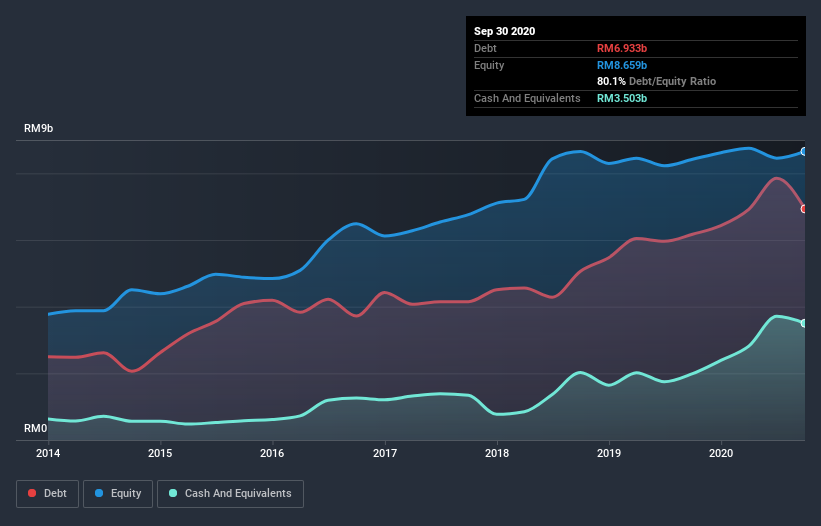Click the RM8.659b equity value
This screenshot has width=821, height=526.
(x=622, y=66)
